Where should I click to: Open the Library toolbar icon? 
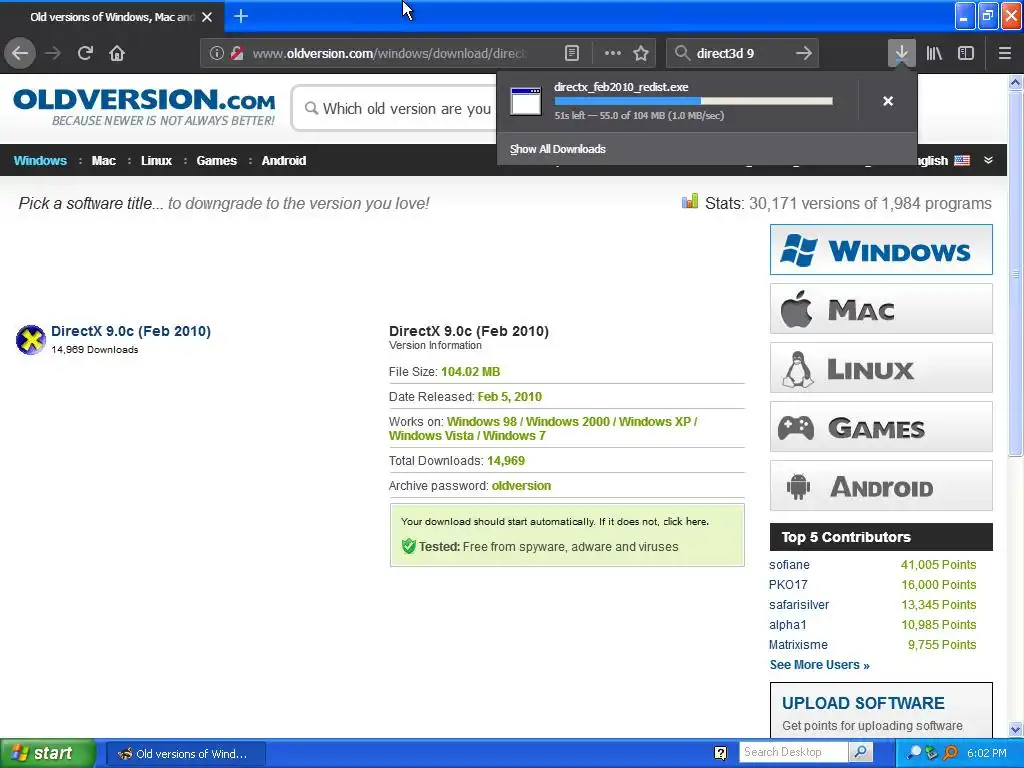coord(934,54)
